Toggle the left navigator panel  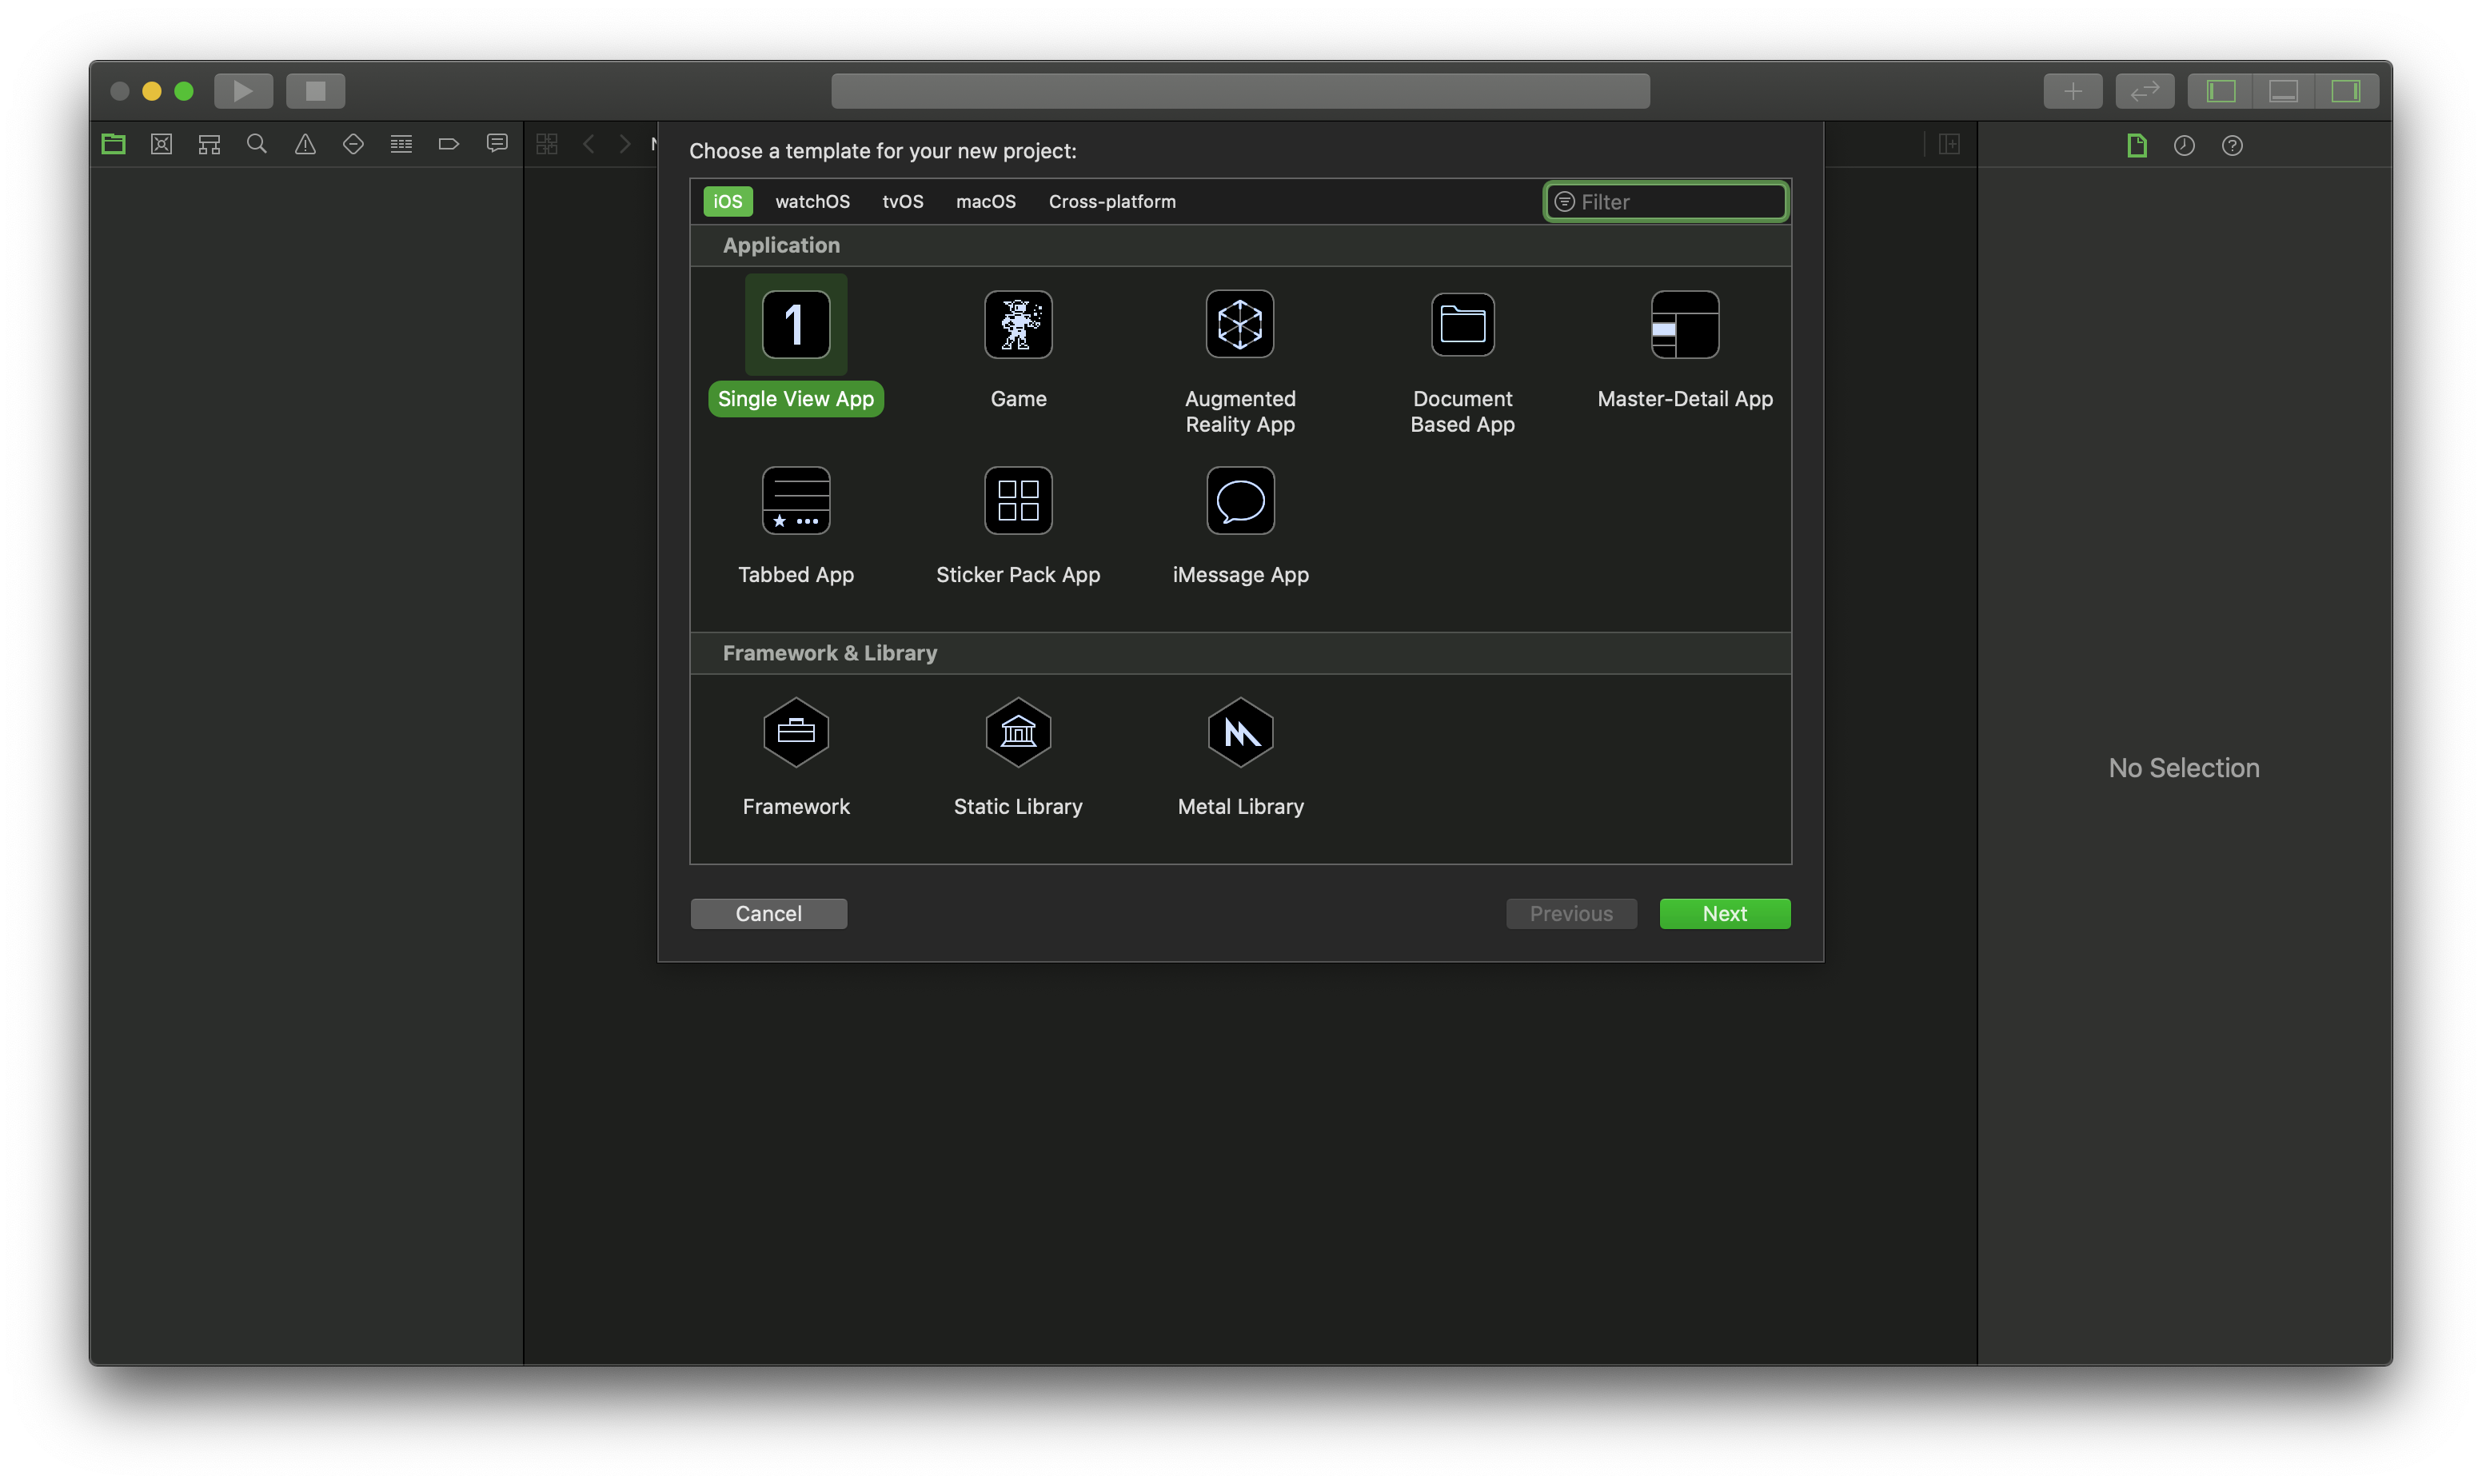click(x=2220, y=91)
